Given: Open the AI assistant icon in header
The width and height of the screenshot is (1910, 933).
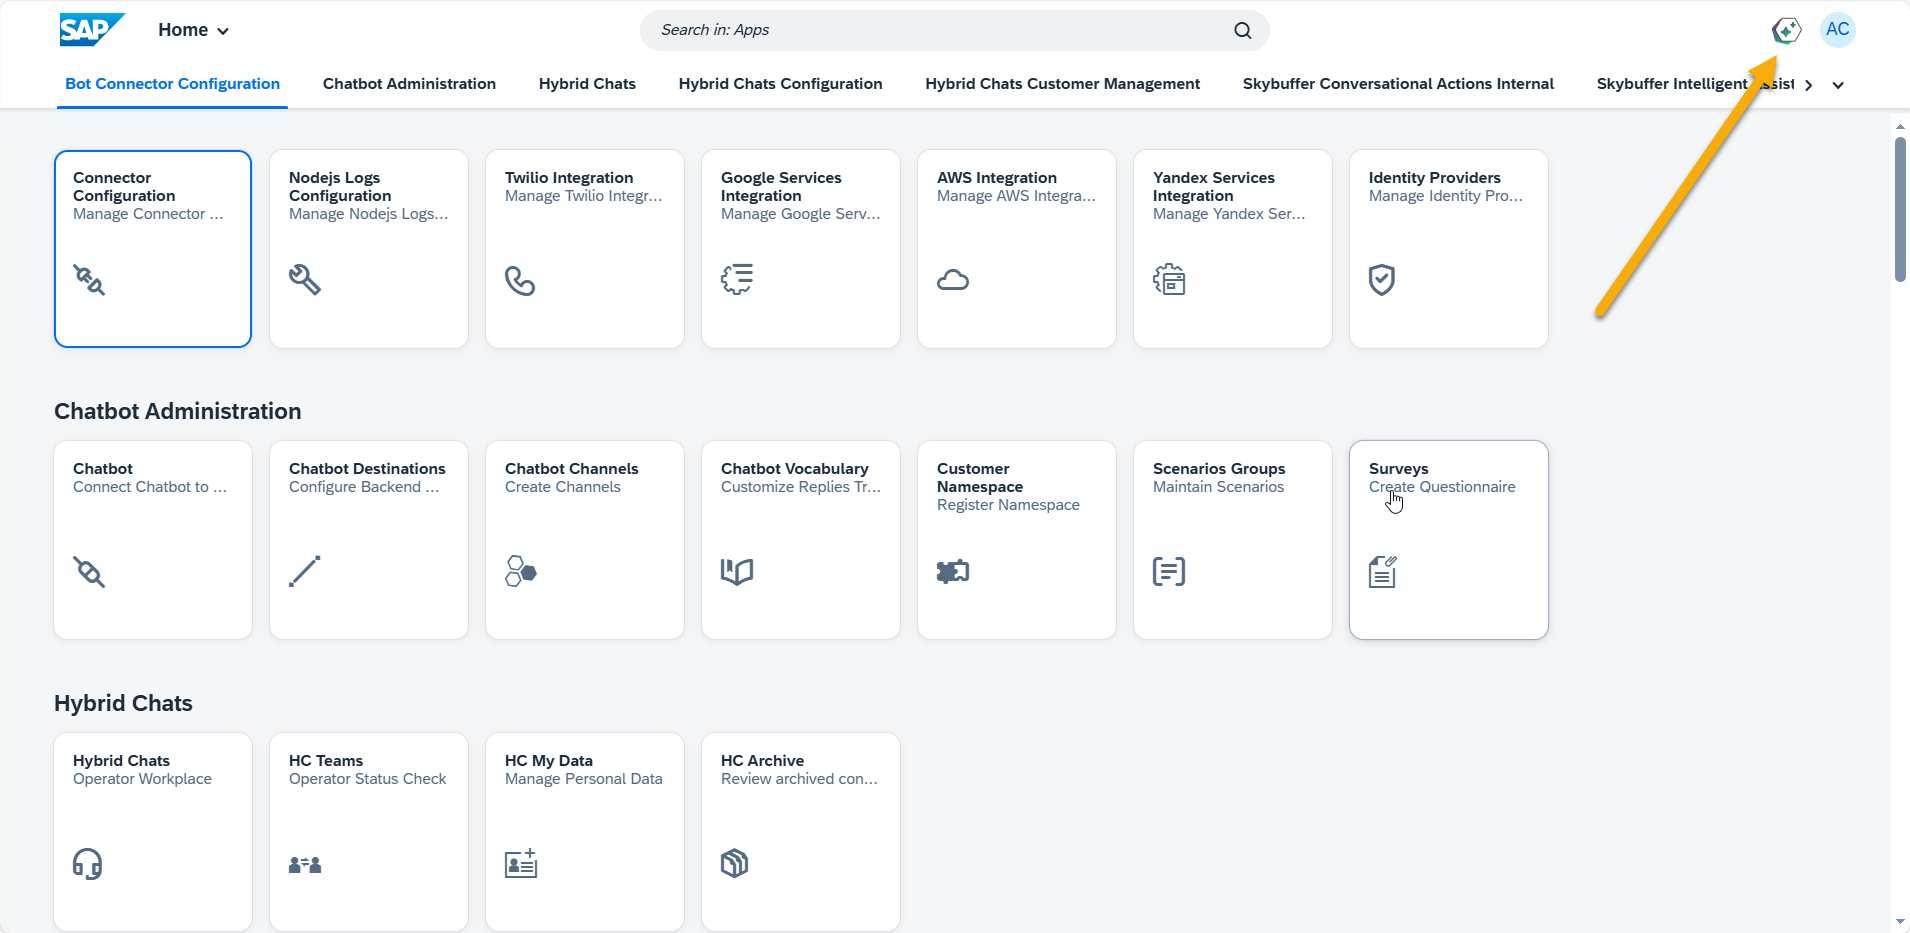Looking at the screenshot, I should (x=1786, y=31).
